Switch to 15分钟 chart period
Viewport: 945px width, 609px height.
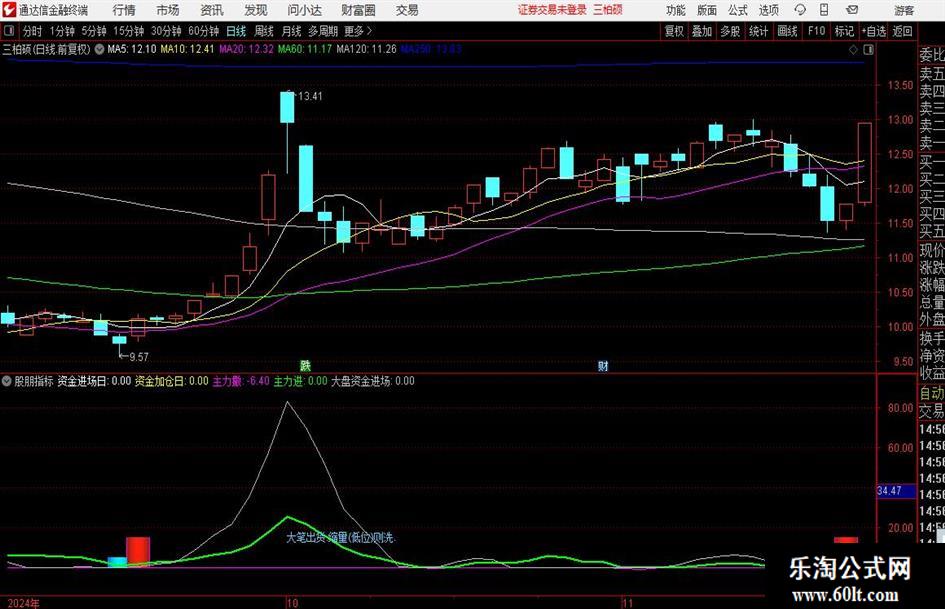coord(128,31)
